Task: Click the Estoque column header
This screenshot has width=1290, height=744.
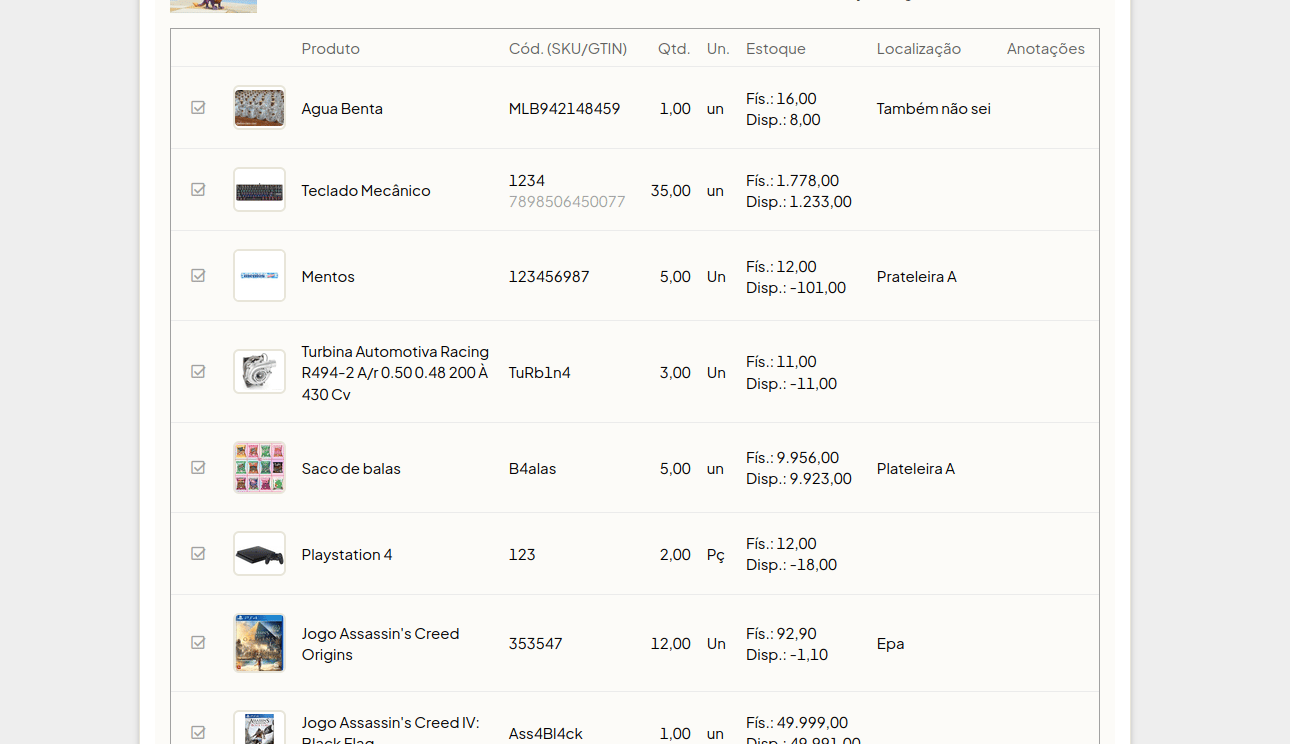Action: click(776, 48)
